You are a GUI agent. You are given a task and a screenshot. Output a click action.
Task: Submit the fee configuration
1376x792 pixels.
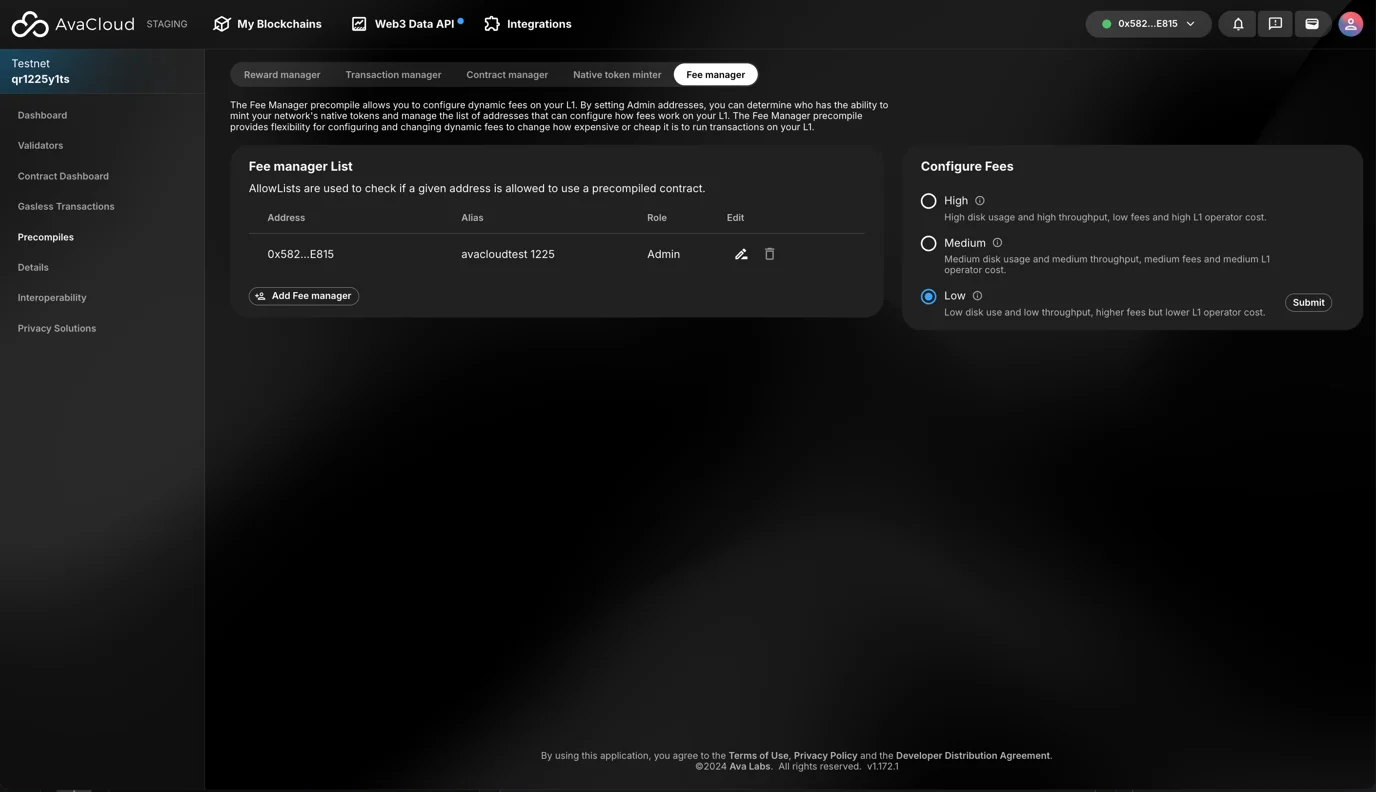coord(1308,303)
